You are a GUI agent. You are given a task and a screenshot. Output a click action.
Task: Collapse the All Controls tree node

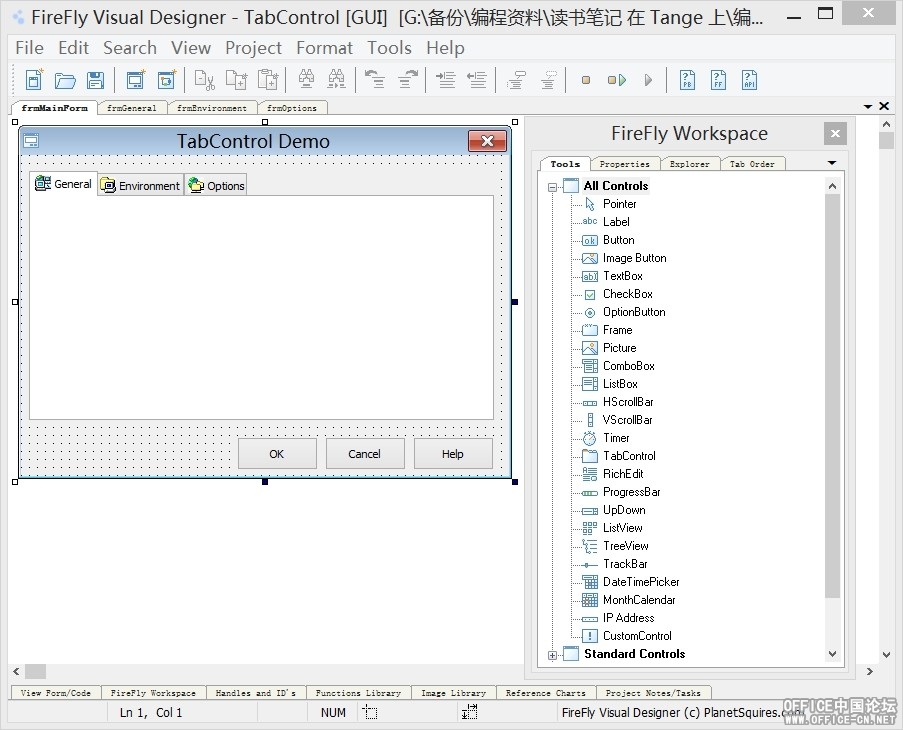point(552,187)
